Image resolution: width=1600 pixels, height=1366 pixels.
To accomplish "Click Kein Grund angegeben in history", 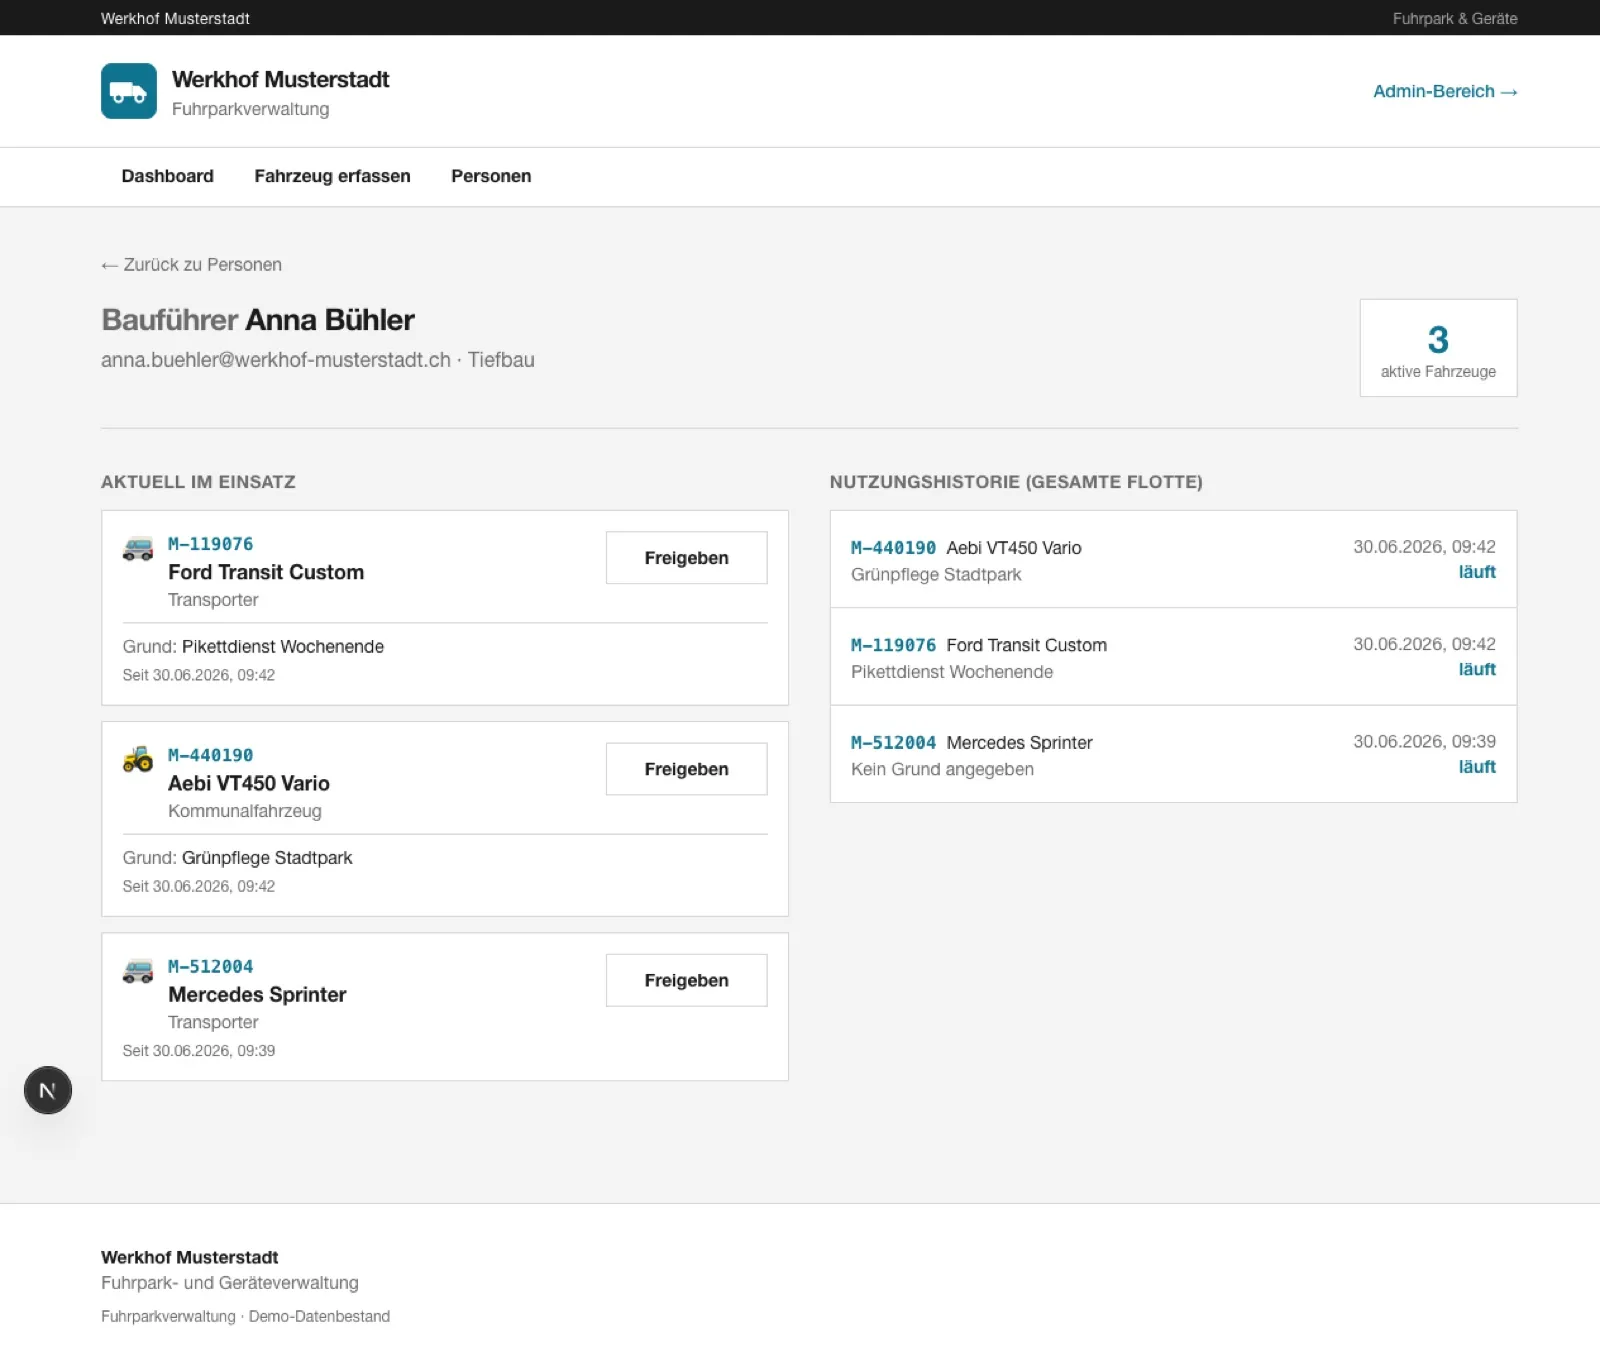I will click(x=942, y=769).
